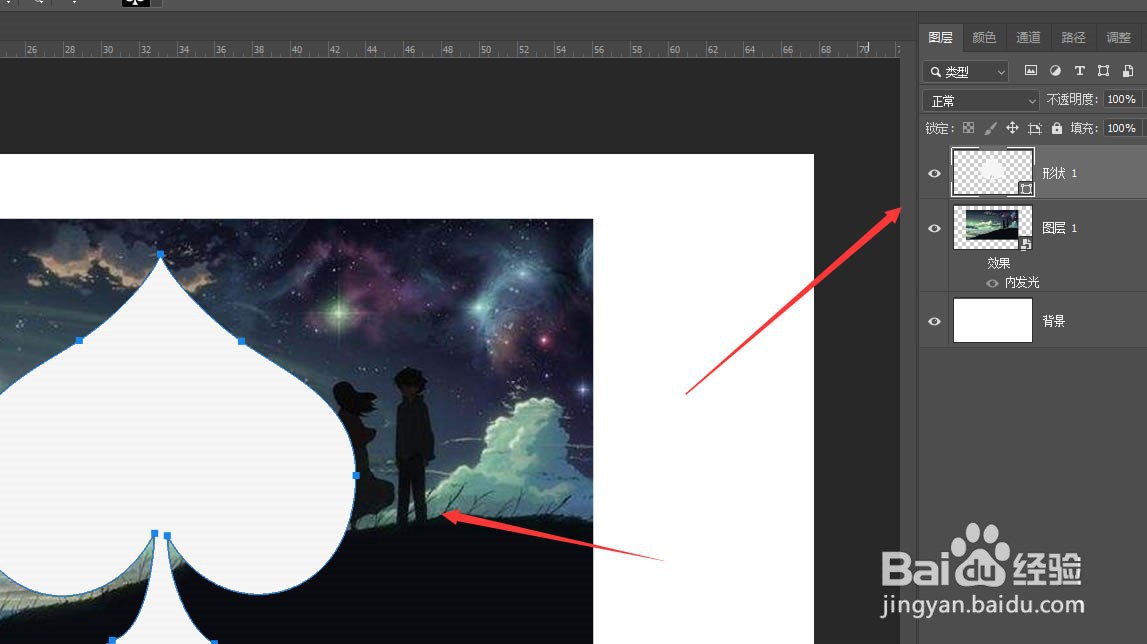This screenshot has height=644, width=1147.
Task: Click the 背景 layer name
Action: coord(1053,321)
